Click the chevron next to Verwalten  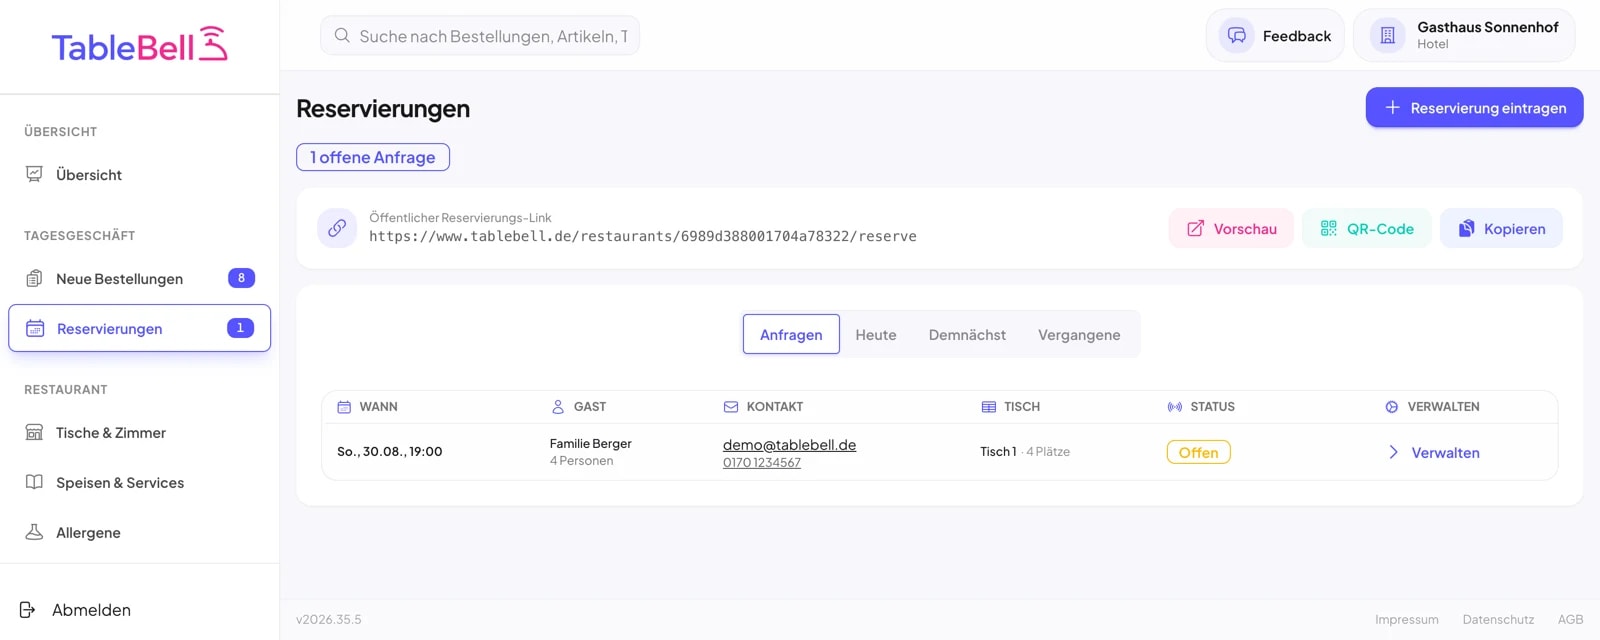[1393, 452]
